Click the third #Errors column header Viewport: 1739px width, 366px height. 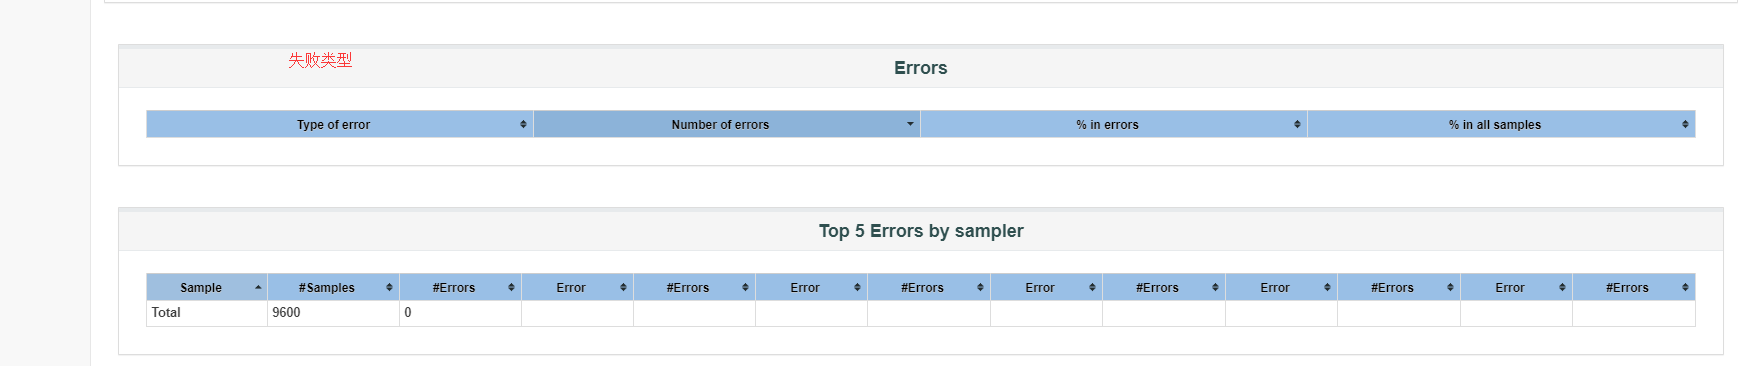point(929,287)
